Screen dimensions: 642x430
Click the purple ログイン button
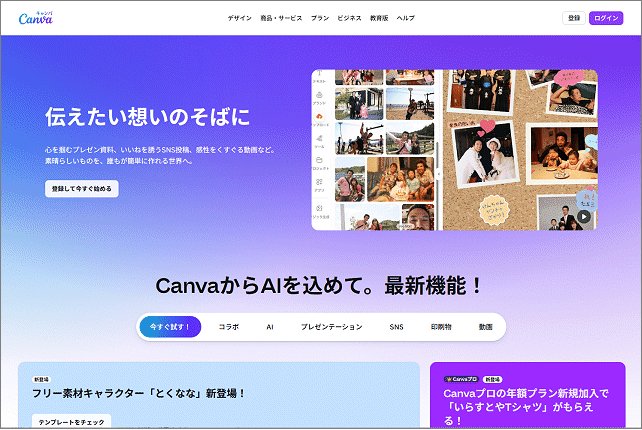click(x=606, y=18)
